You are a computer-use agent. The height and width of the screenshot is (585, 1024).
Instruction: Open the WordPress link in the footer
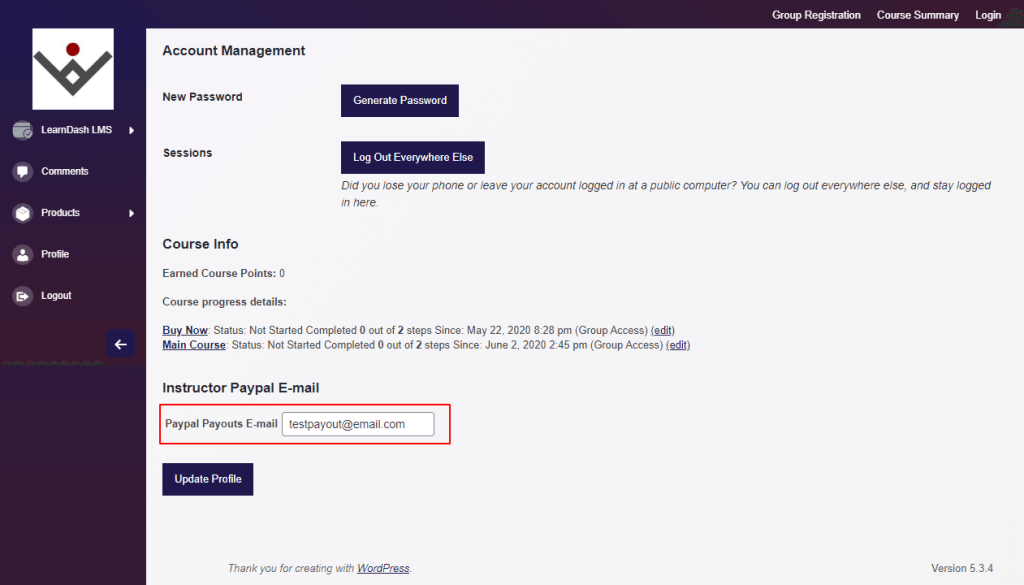pos(383,567)
